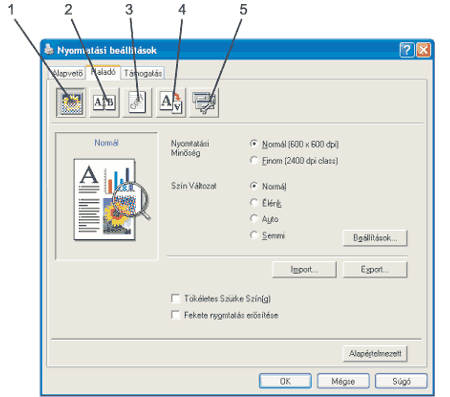The height and width of the screenshot is (397, 450).
Task: Click the printer icon in title bar
Action: point(49,49)
